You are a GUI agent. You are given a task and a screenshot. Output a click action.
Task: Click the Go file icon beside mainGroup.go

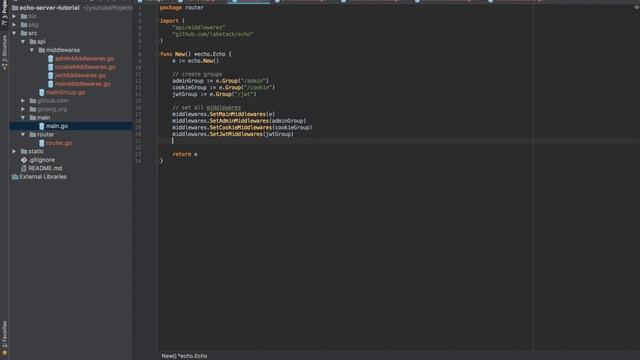[42, 92]
